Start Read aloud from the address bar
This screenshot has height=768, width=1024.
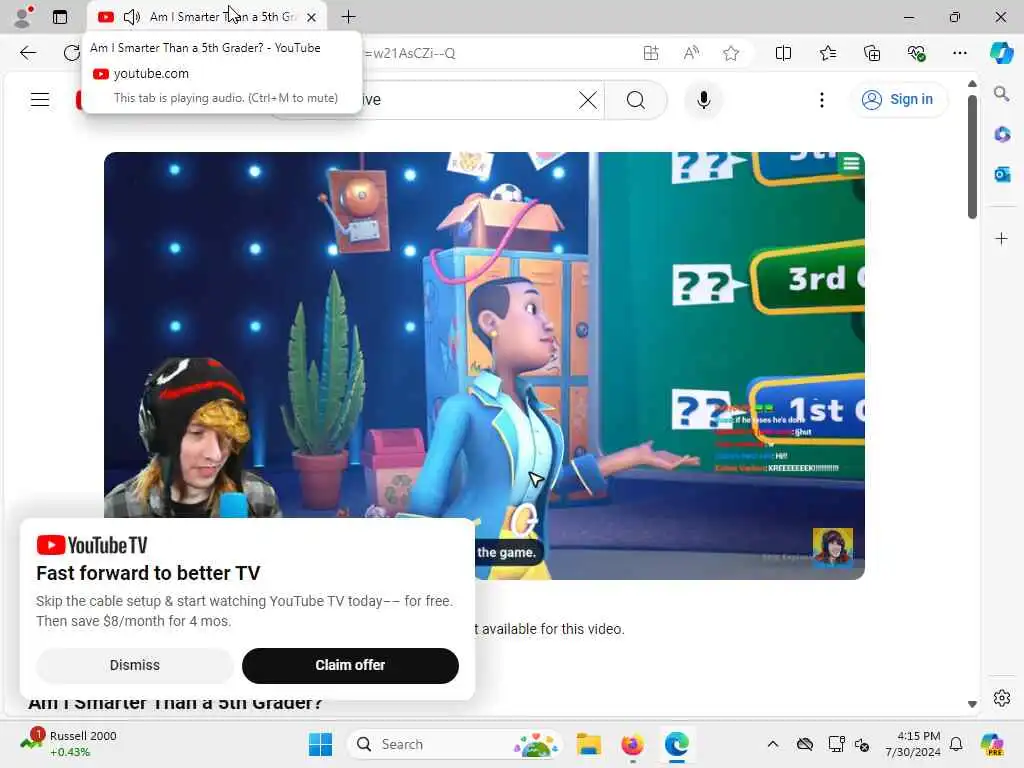point(691,53)
